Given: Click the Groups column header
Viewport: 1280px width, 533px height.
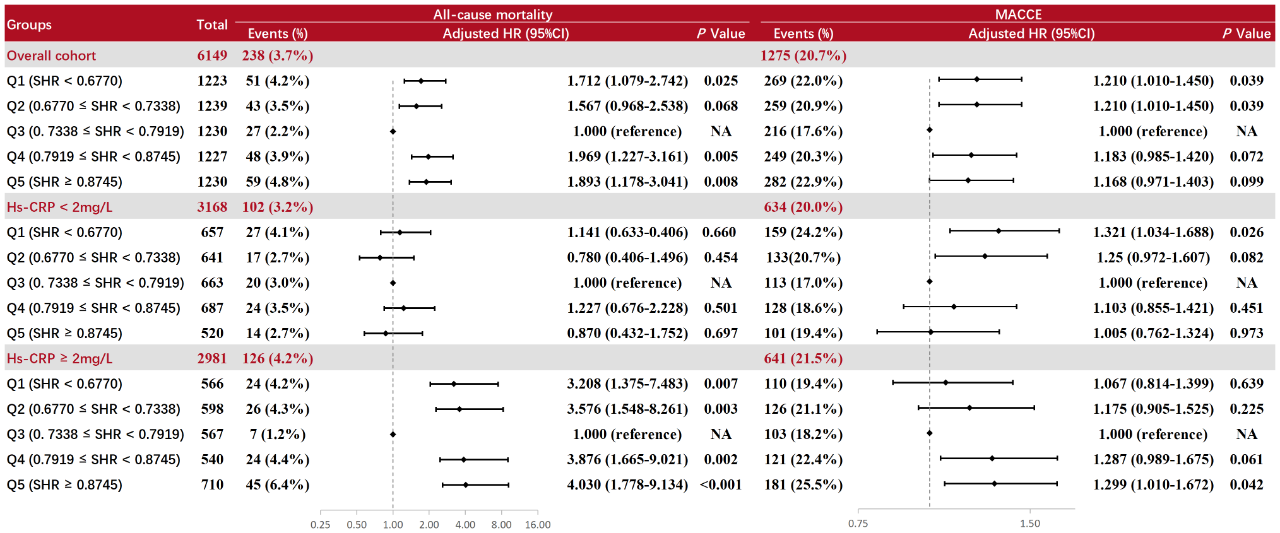Looking at the screenshot, I should tap(28, 24).
